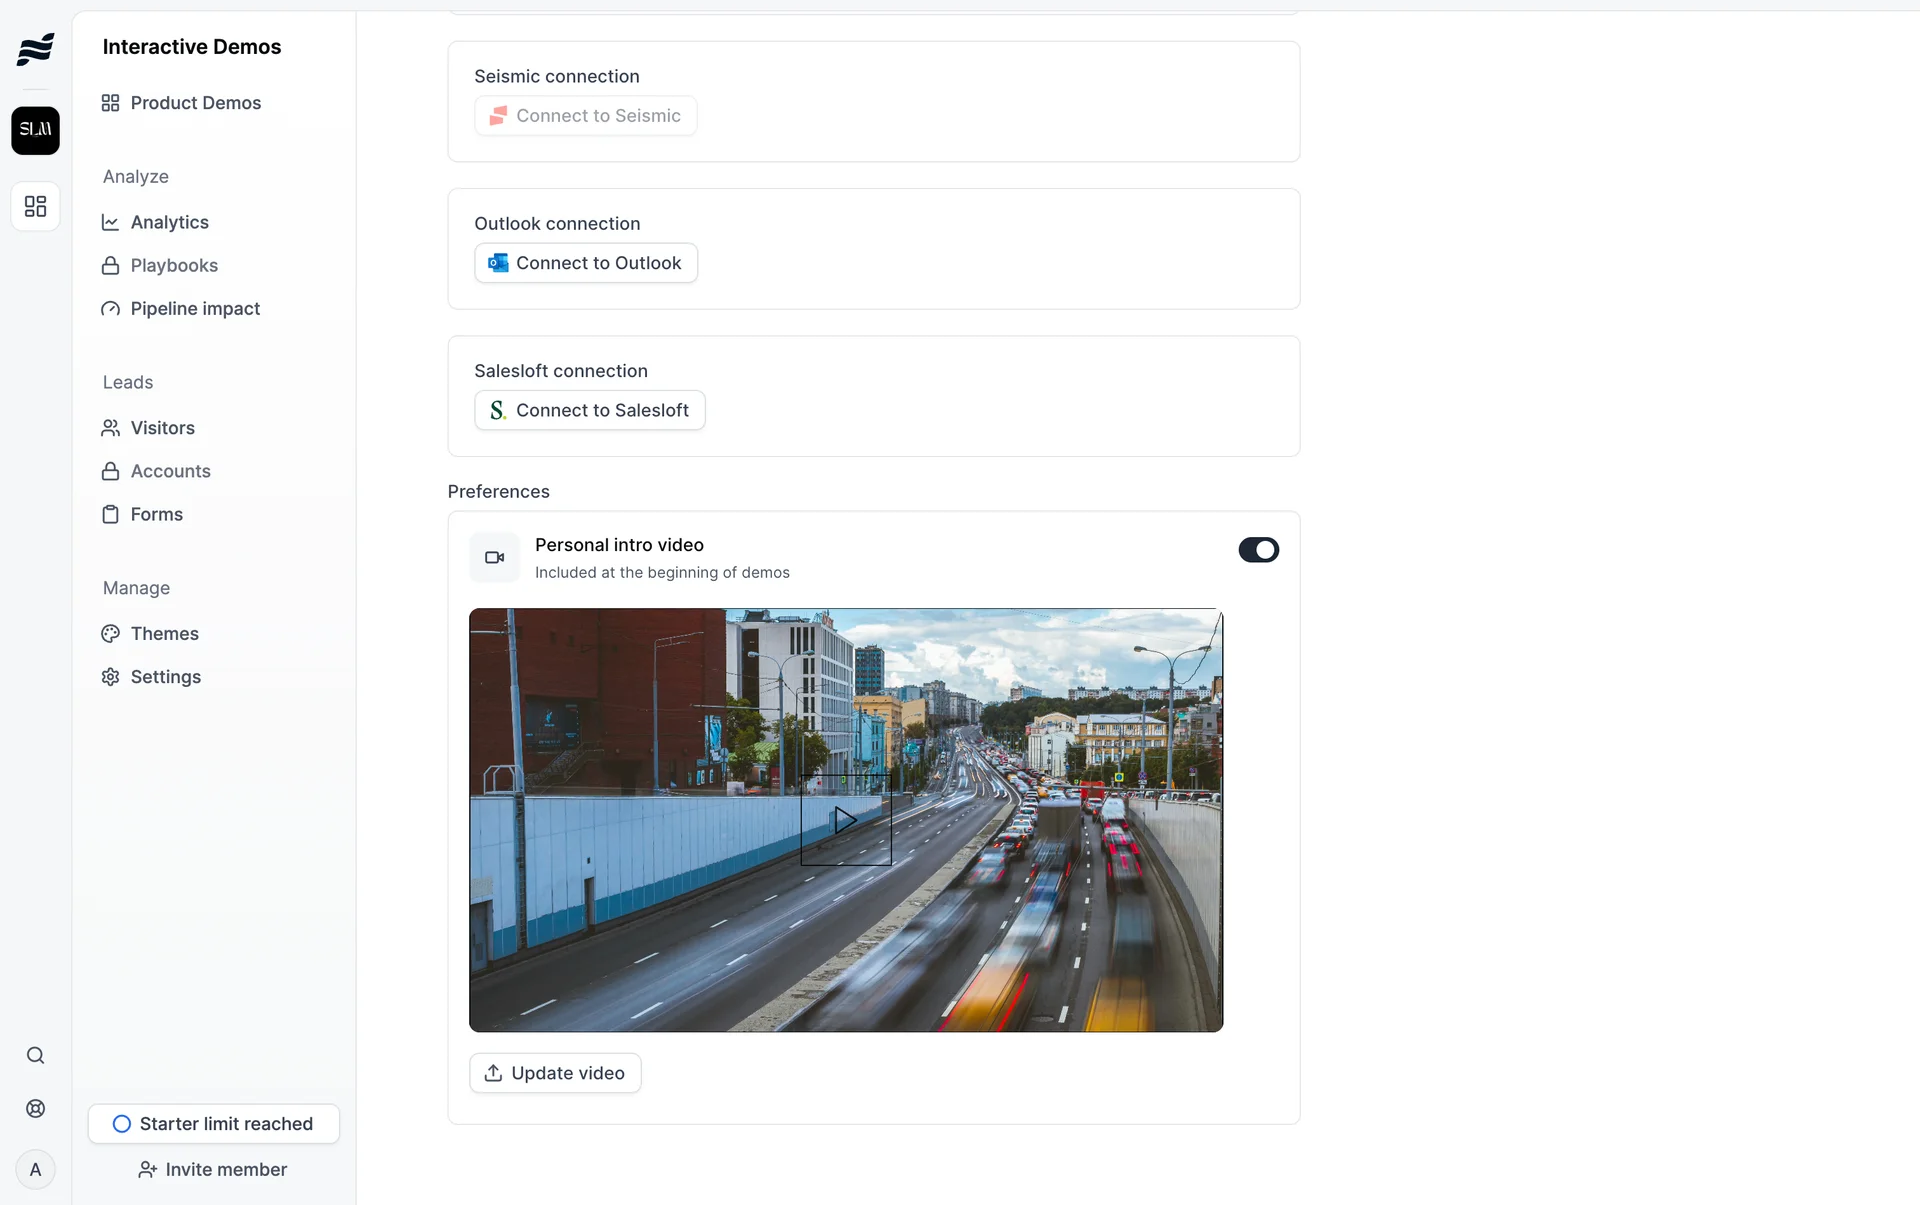Play the personal intro video
The height and width of the screenshot is (1205, 1920).
(x=845, y=820)
